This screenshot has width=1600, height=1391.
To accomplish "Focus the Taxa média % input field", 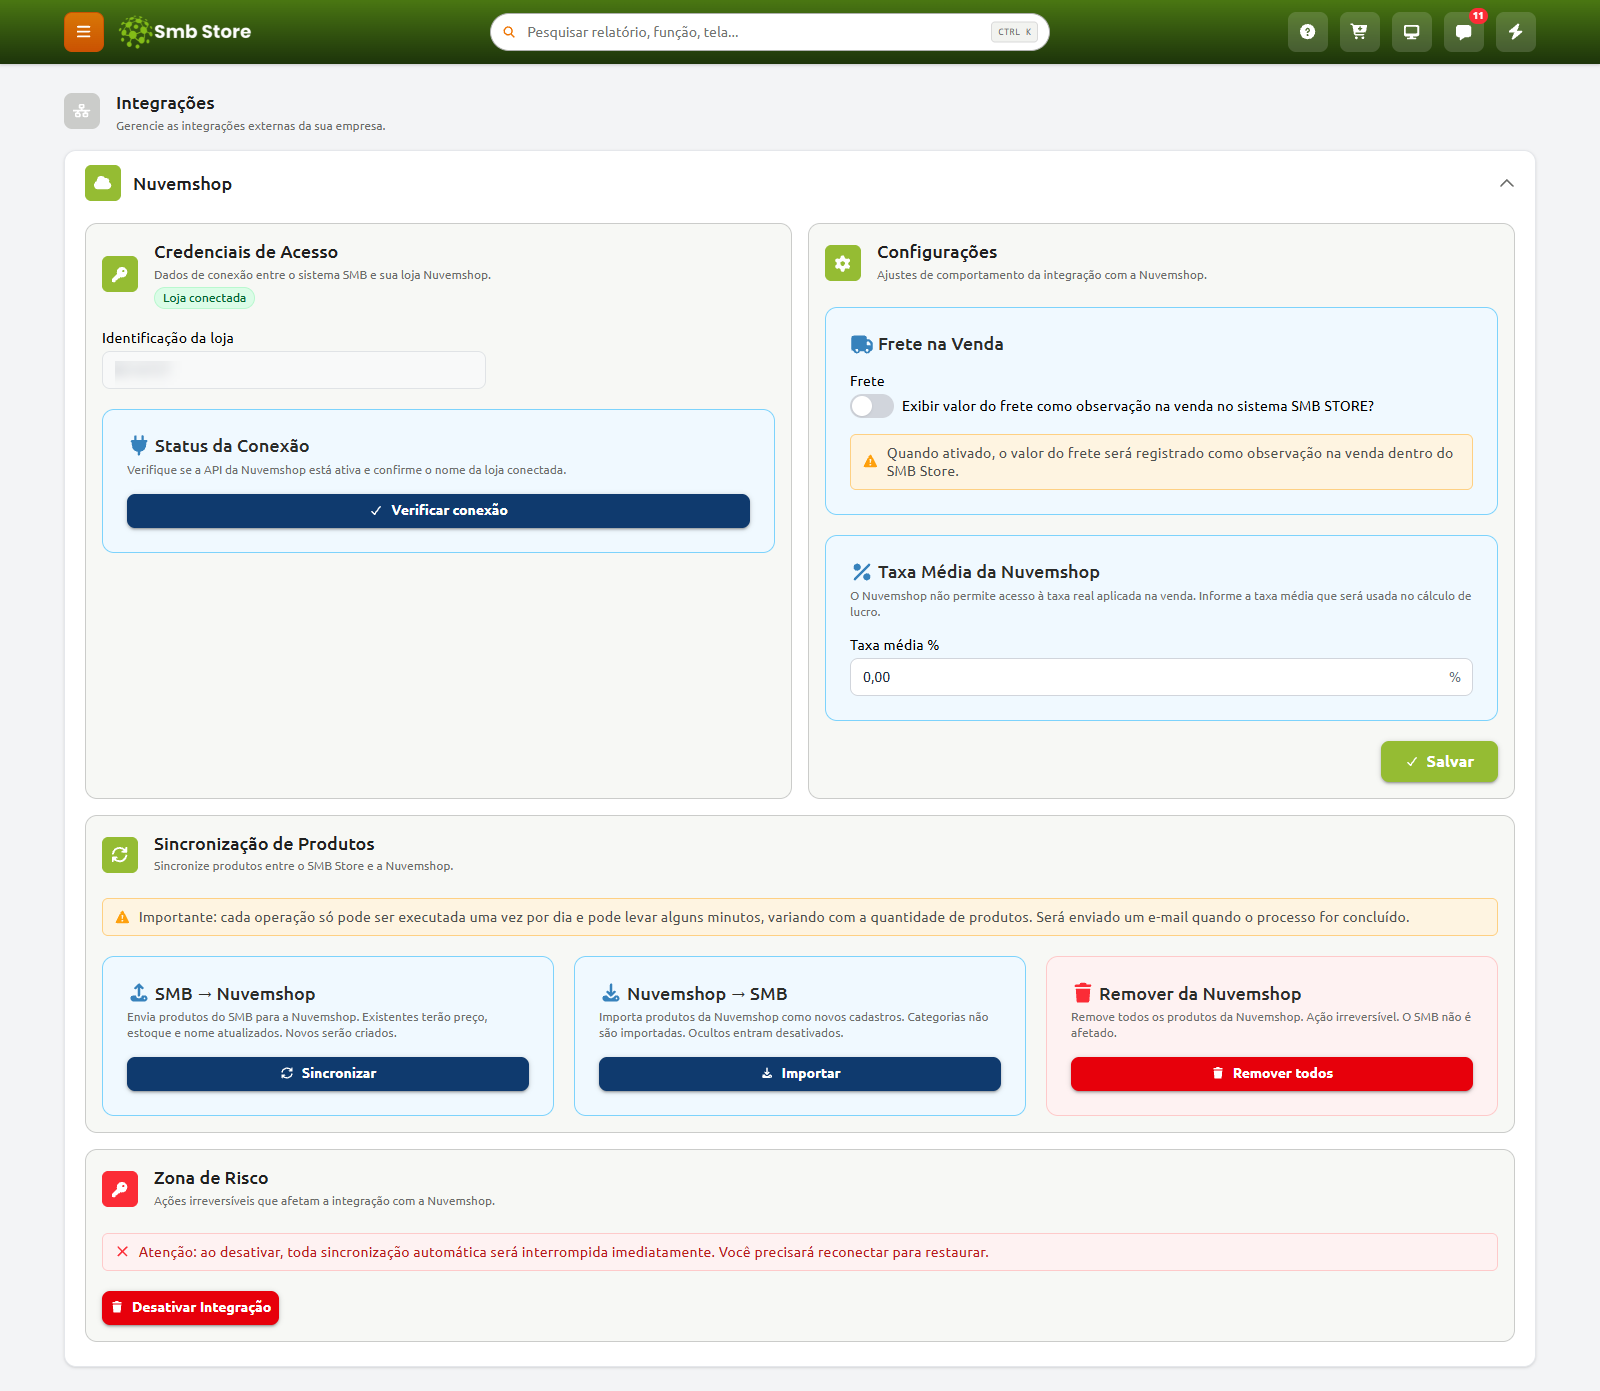I will pyautogui.click(x=1161, y=677).
